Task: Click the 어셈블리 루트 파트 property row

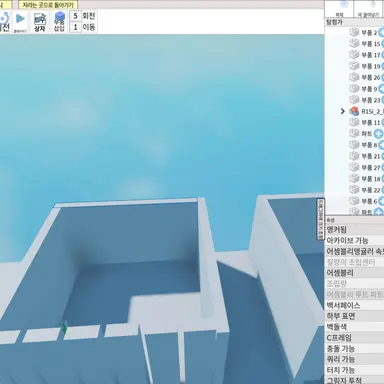Action: [354, 295]
